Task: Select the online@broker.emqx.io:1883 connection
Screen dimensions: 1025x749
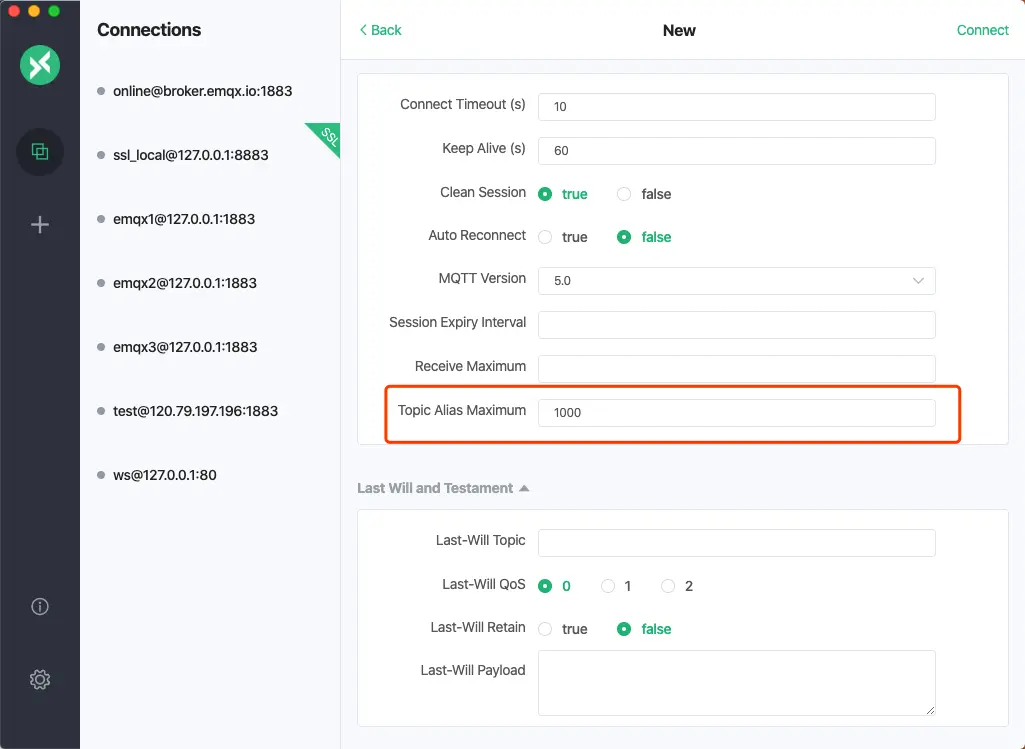Action: 202,91
